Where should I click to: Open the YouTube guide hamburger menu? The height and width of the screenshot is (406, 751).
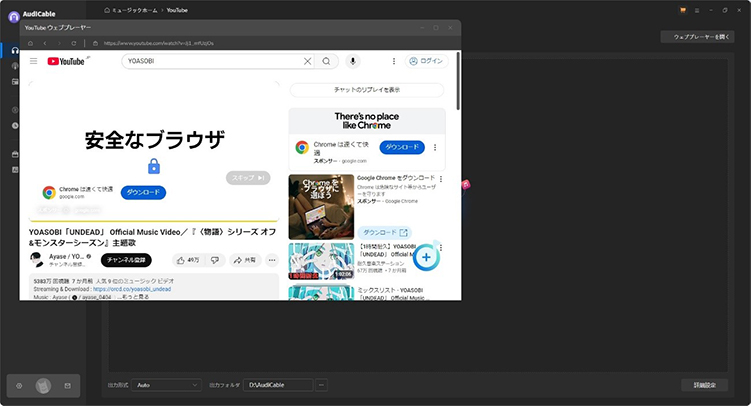click(34, 61)
